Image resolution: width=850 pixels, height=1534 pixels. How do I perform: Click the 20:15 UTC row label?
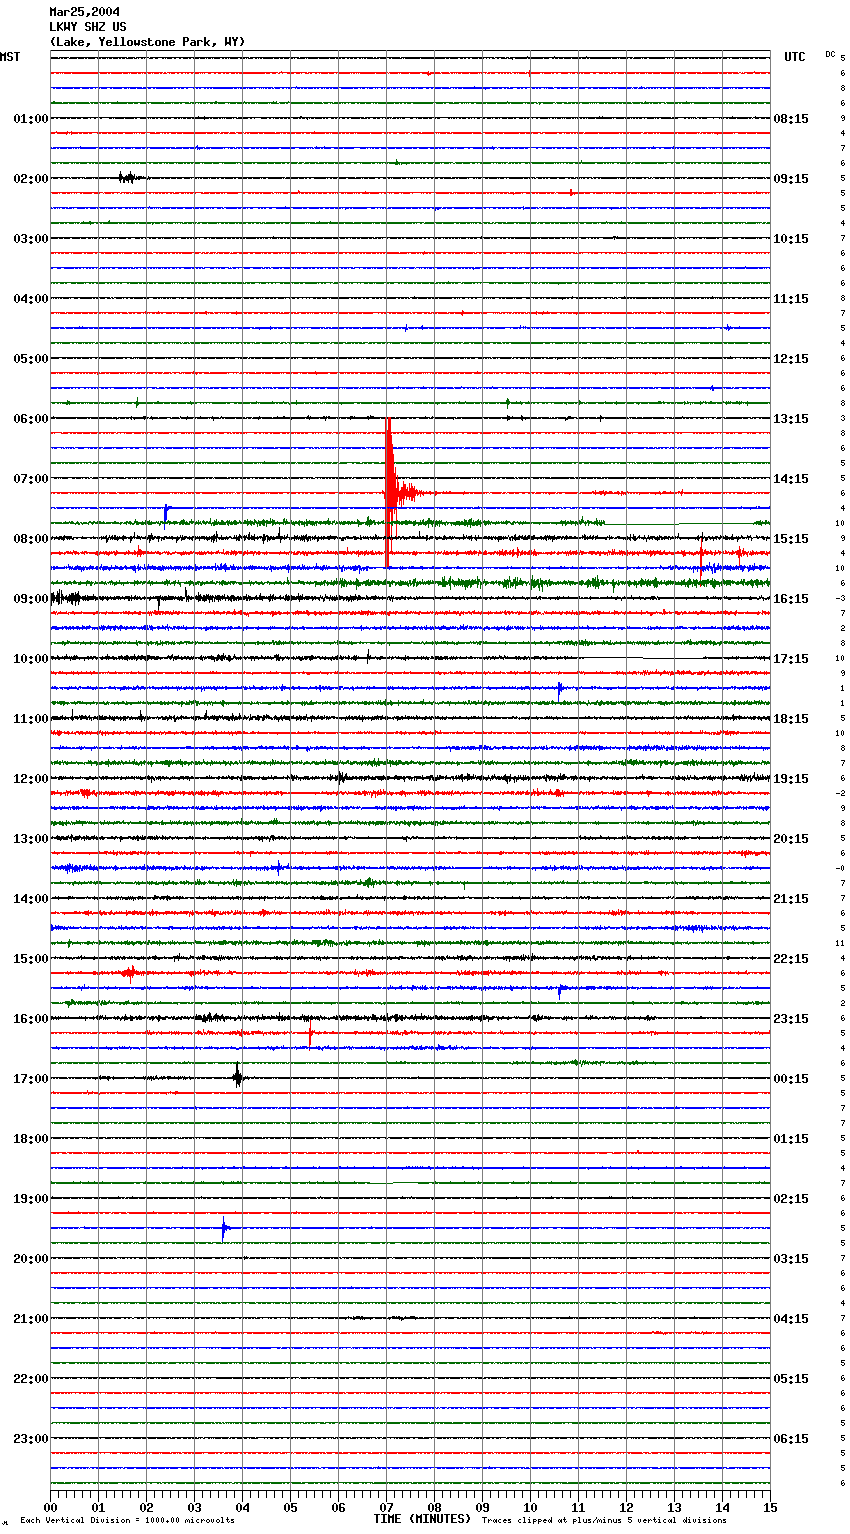coord(791,839)
